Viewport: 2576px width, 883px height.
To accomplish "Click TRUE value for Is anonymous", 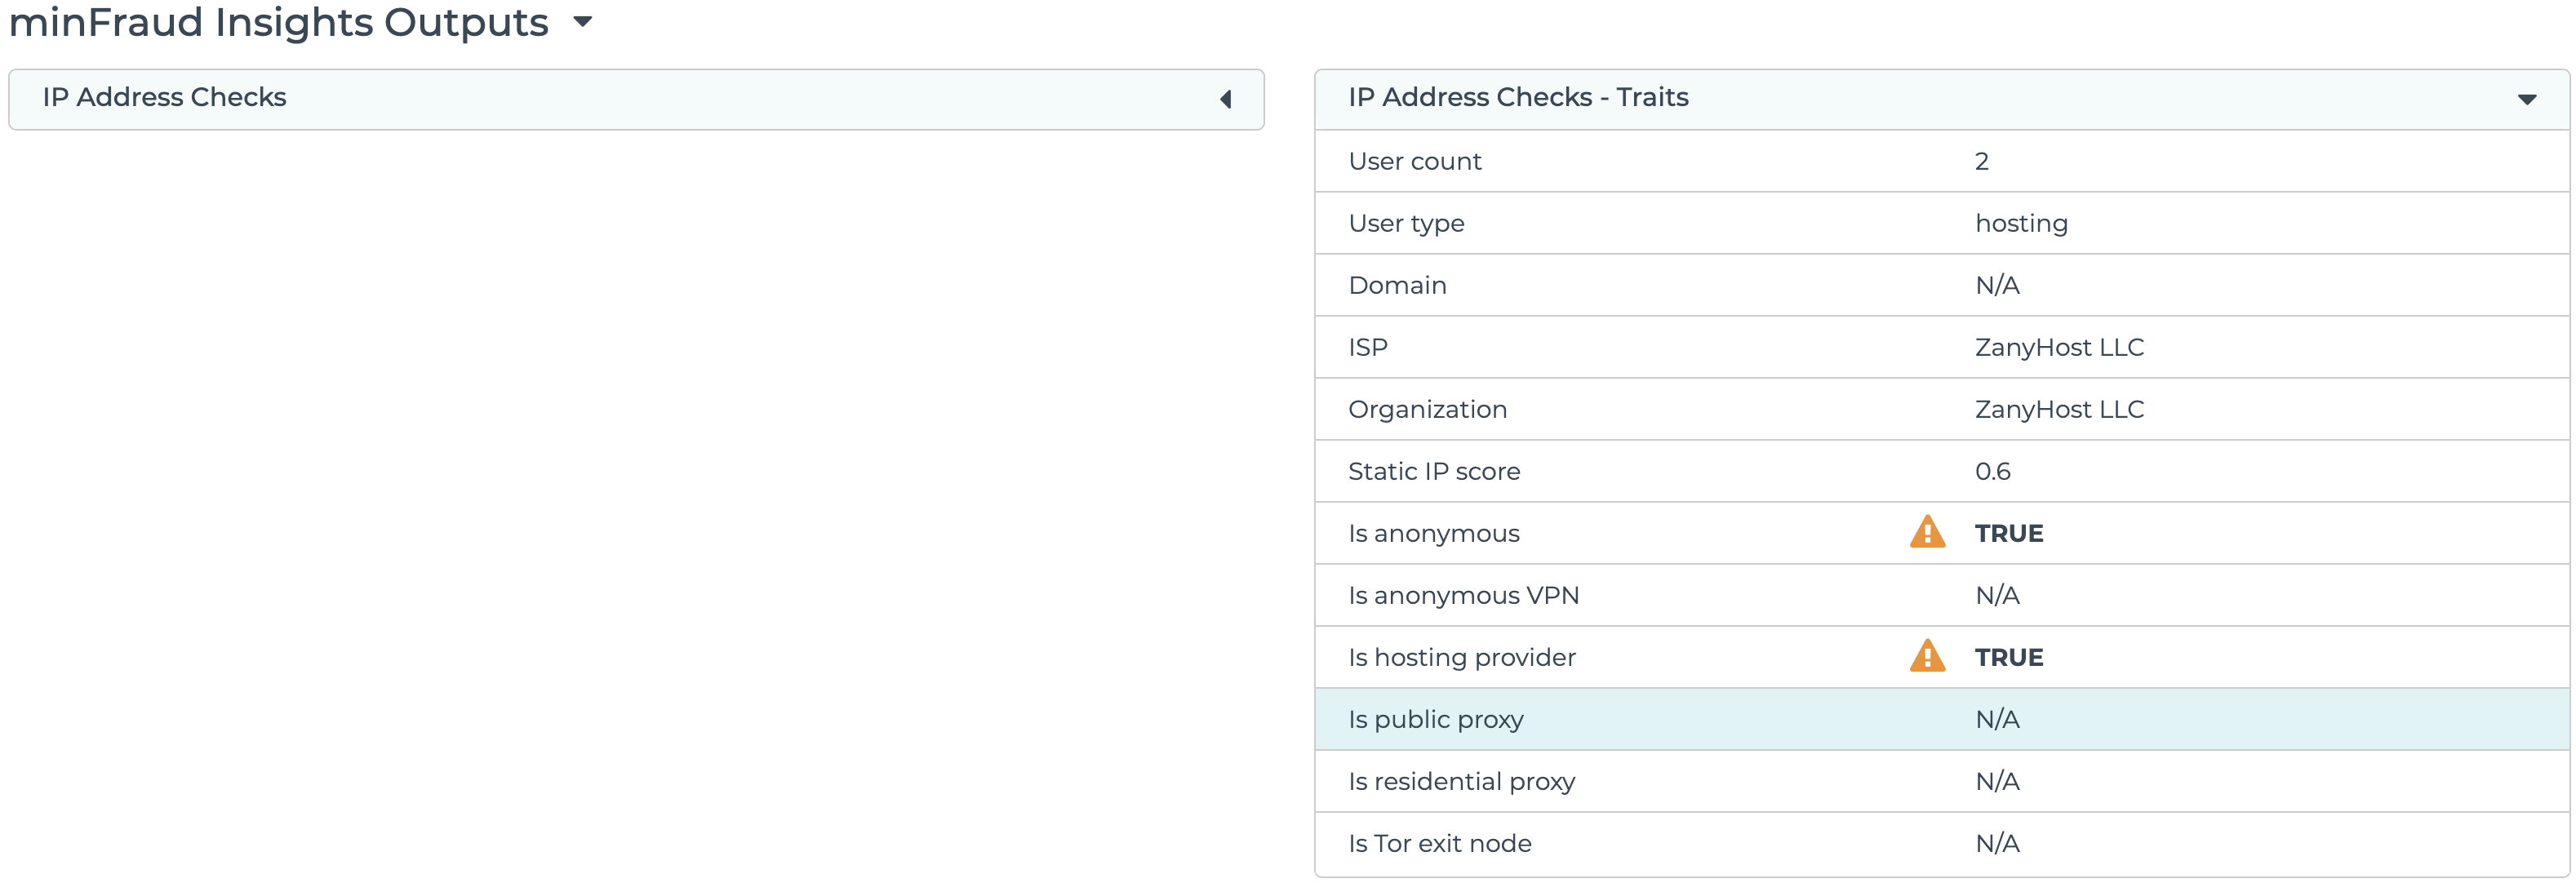I will (x=2008, y=533).
